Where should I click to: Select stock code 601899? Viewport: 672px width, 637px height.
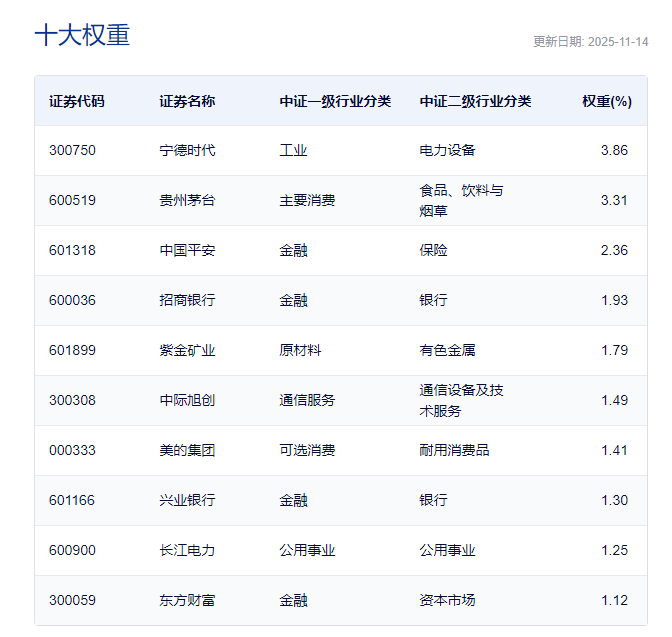72,350
